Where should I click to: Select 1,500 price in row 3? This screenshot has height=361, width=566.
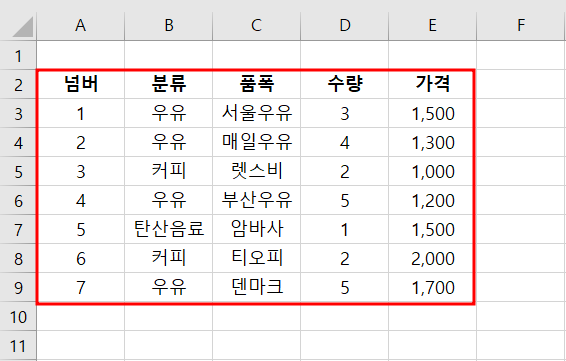click(432, 113)
